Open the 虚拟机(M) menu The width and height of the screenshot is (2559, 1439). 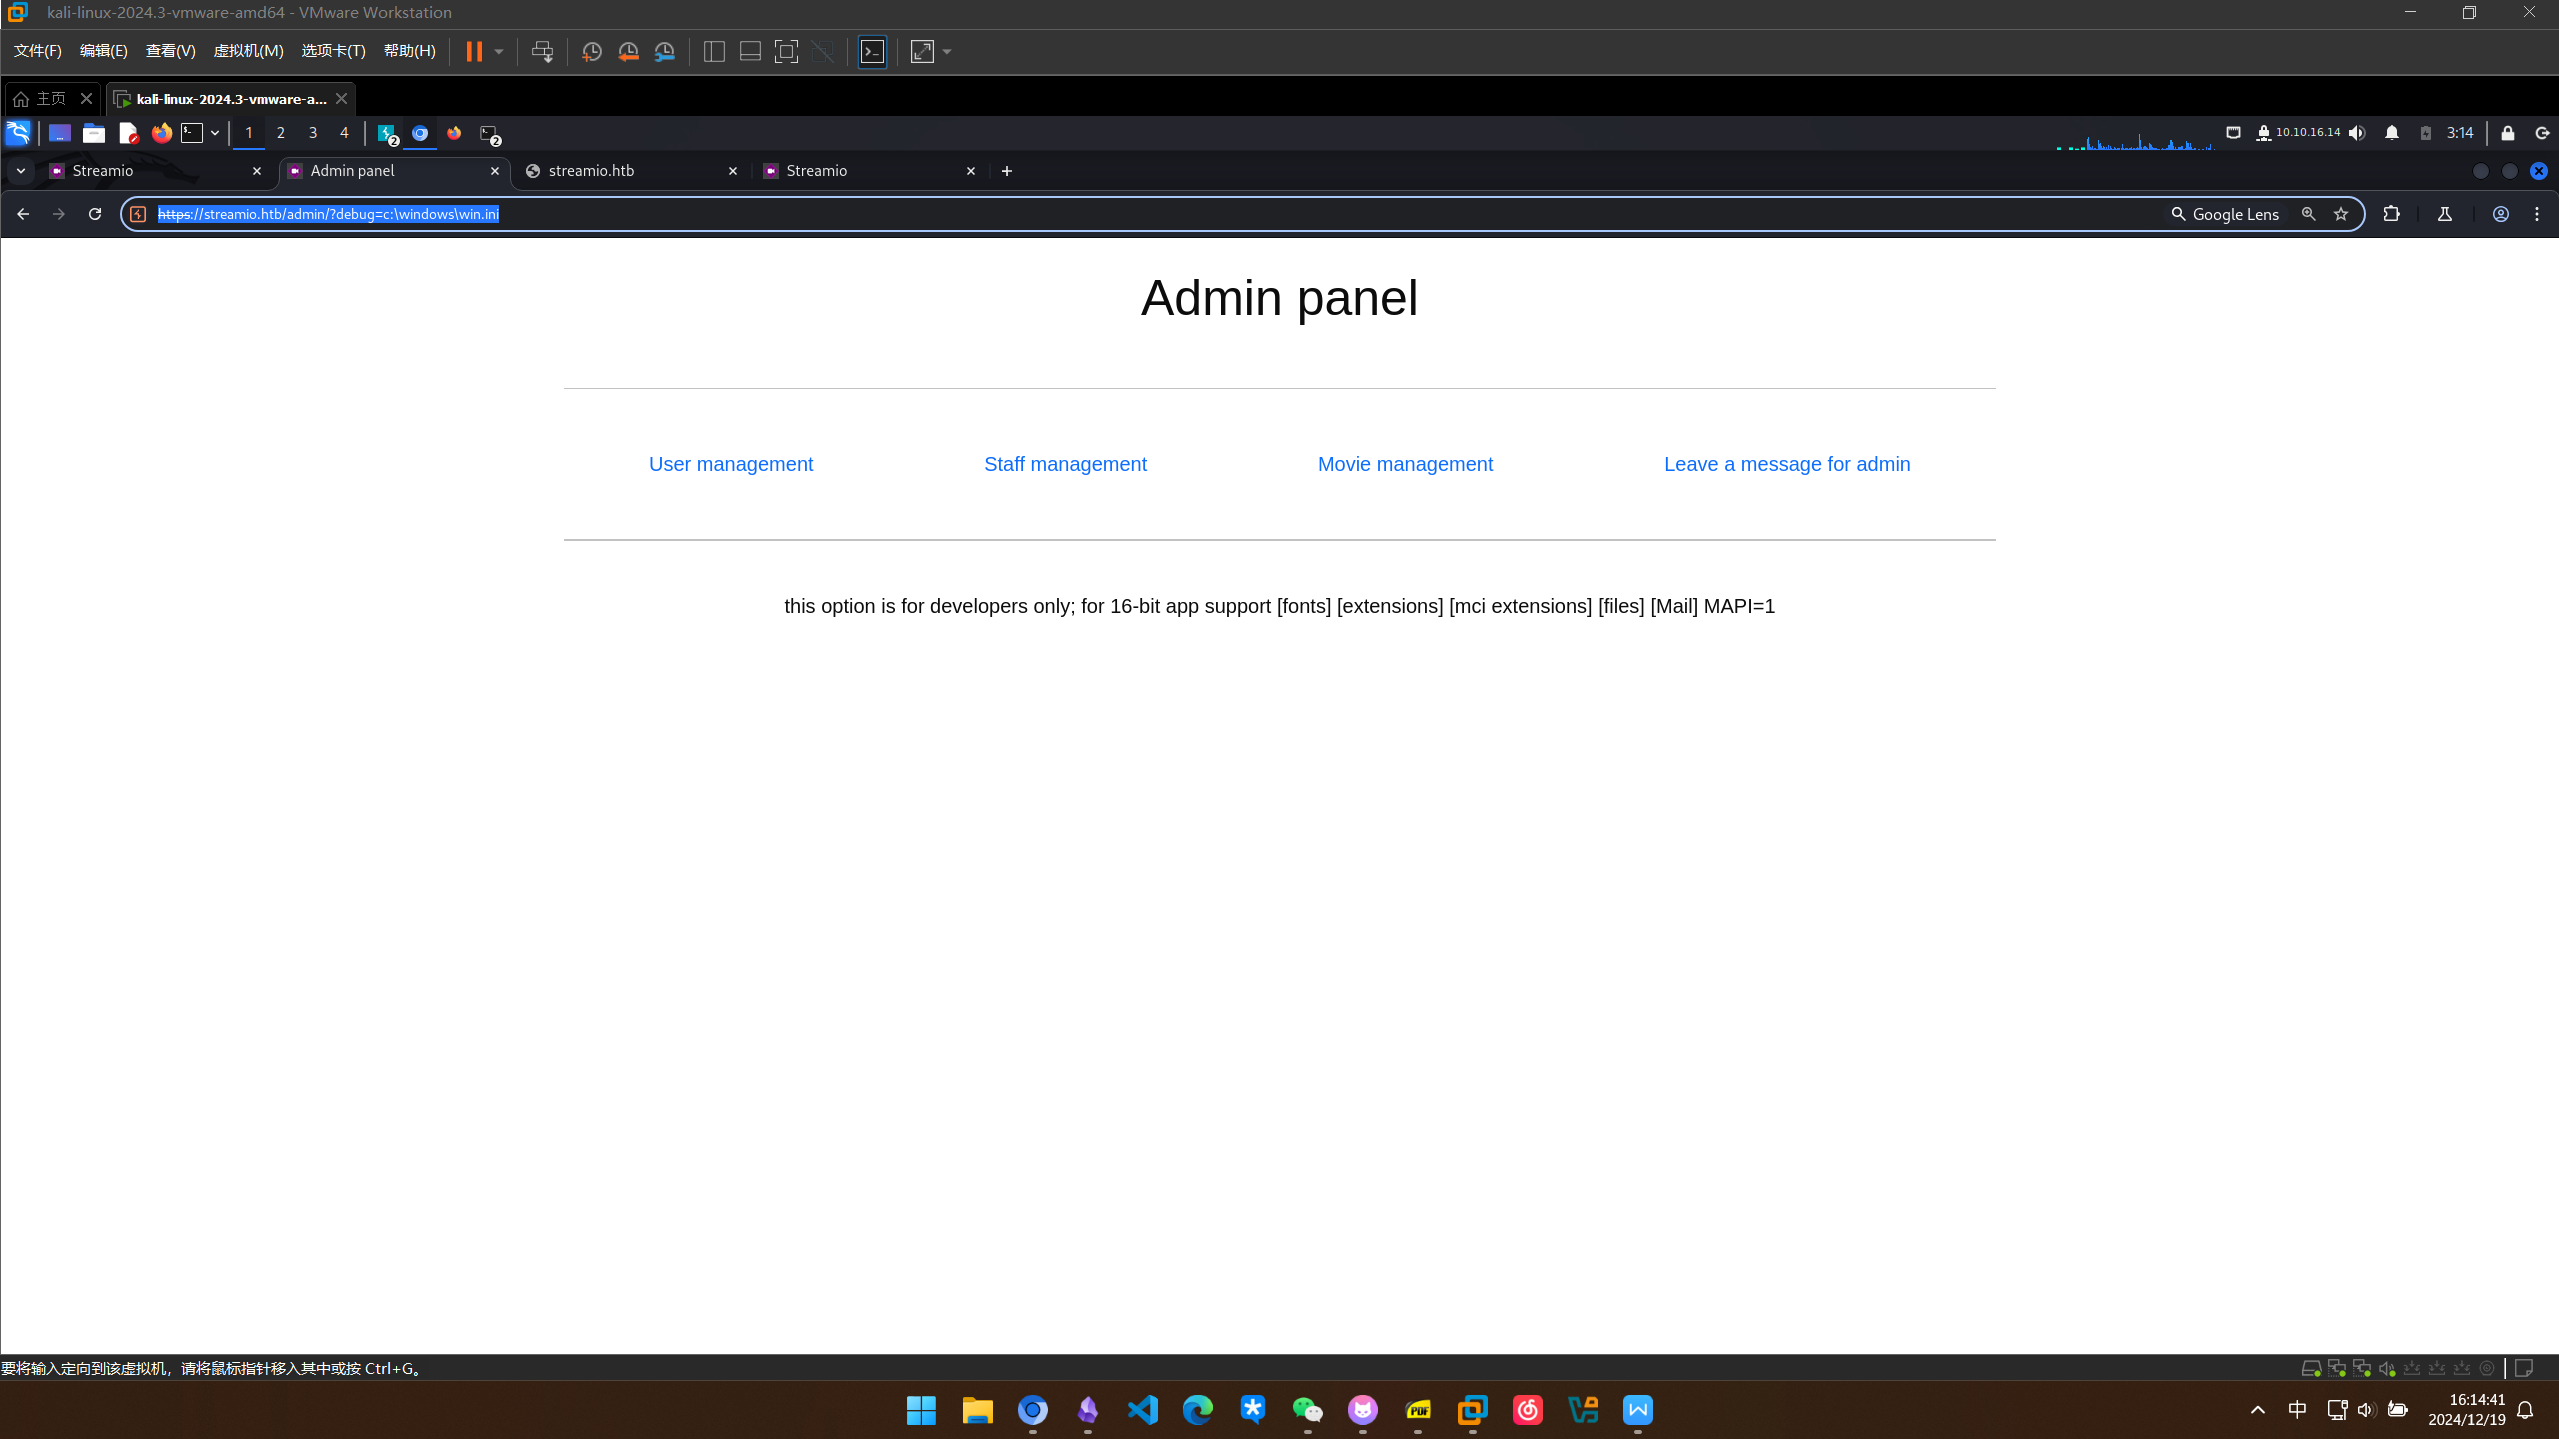click(x=248, y=51)
